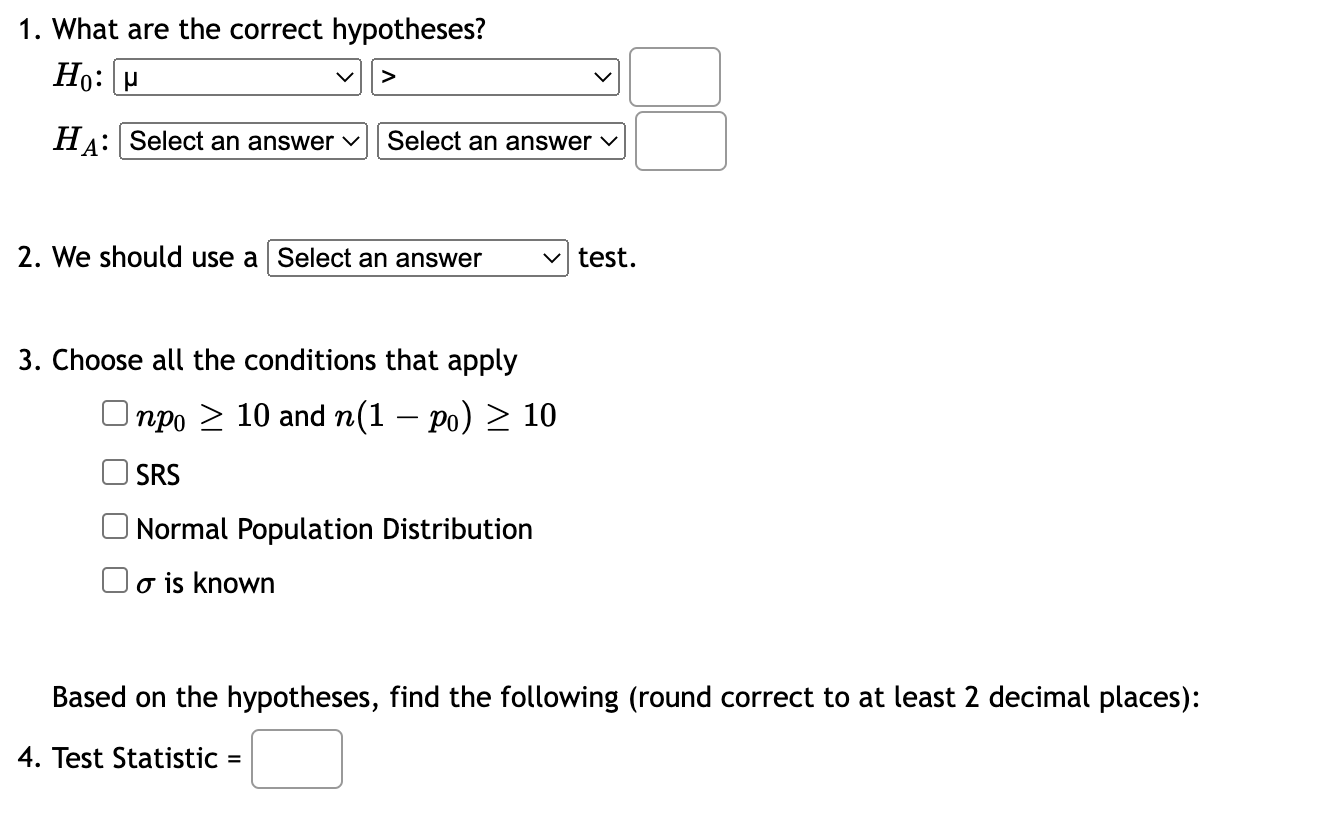Viewport: 1330px width, 814px height.
Task: Open the comparison operator dropdown showing >
Action: tap(494, 76)
